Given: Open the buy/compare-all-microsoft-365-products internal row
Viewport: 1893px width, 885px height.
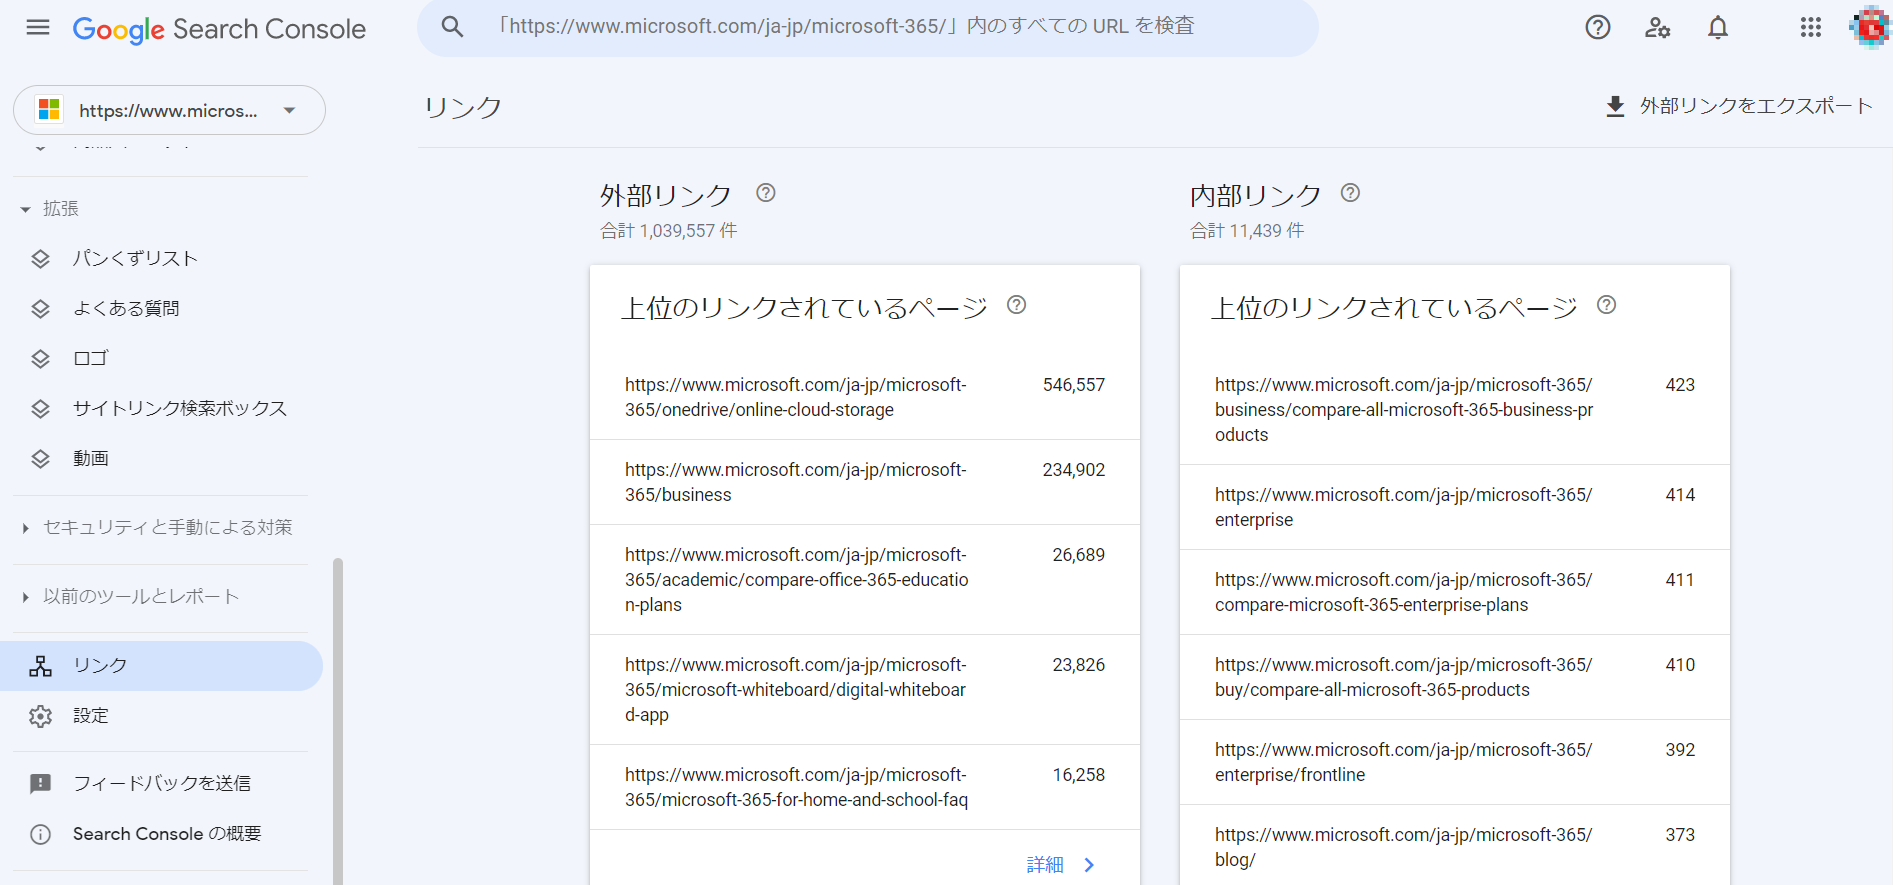Looking at the screenshot, I should click(x=1455, y=677).
